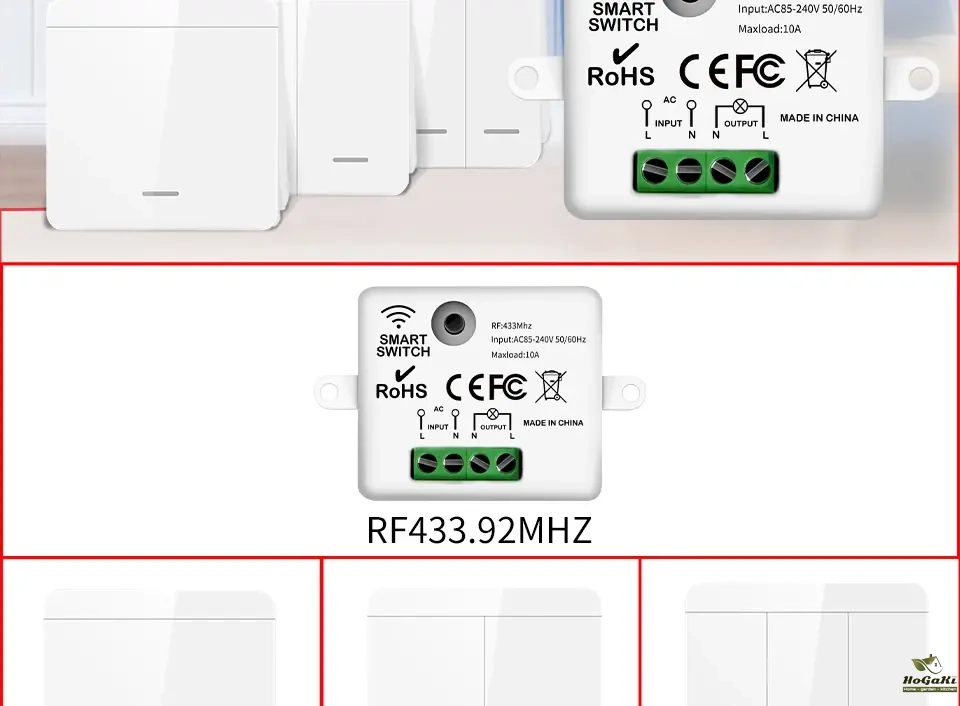This screenshot has height=706, width=960.
Task: Click the large white wall switch at top left
Action: coord(162,115)
